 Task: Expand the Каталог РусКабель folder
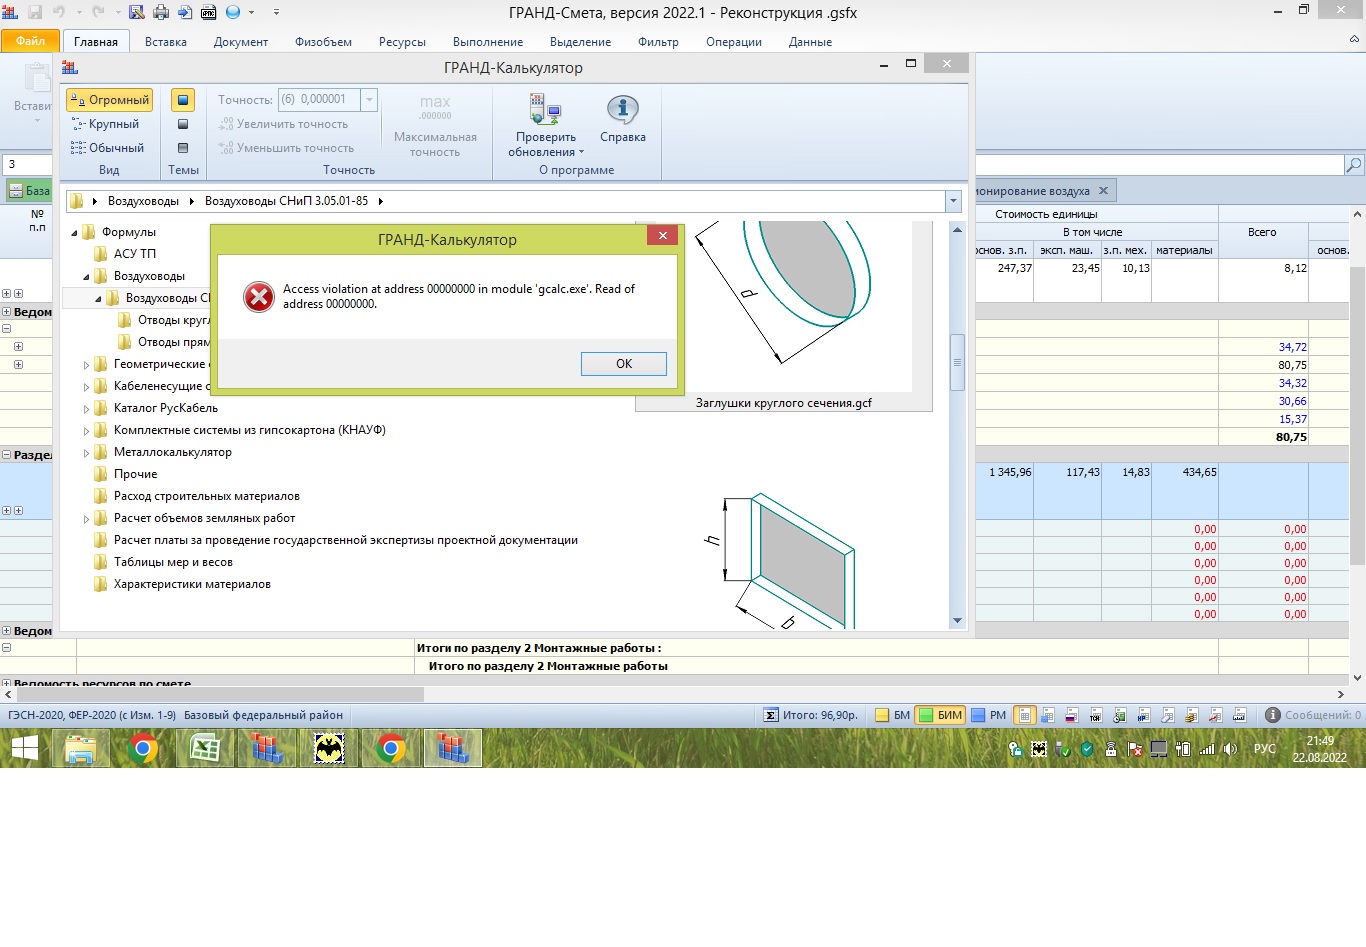(x=86, y=409)
